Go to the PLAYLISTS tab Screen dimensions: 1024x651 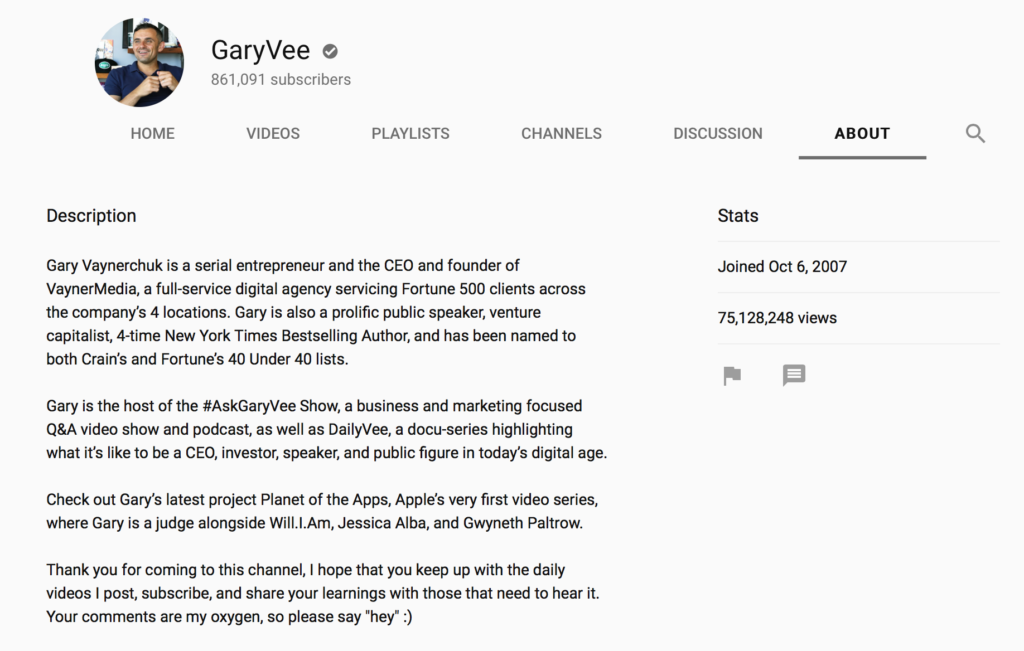(410, 134)
